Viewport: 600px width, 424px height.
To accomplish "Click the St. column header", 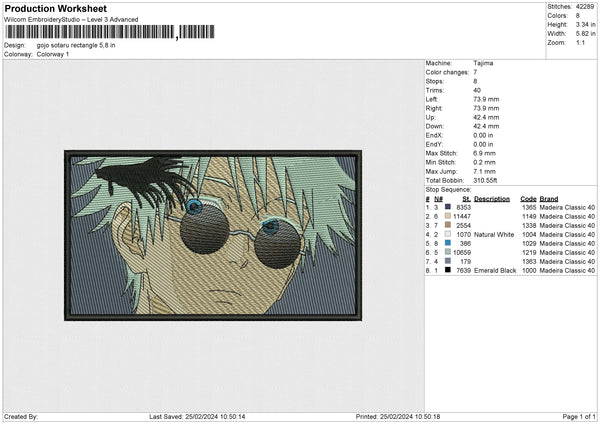I will coord(465,198).
